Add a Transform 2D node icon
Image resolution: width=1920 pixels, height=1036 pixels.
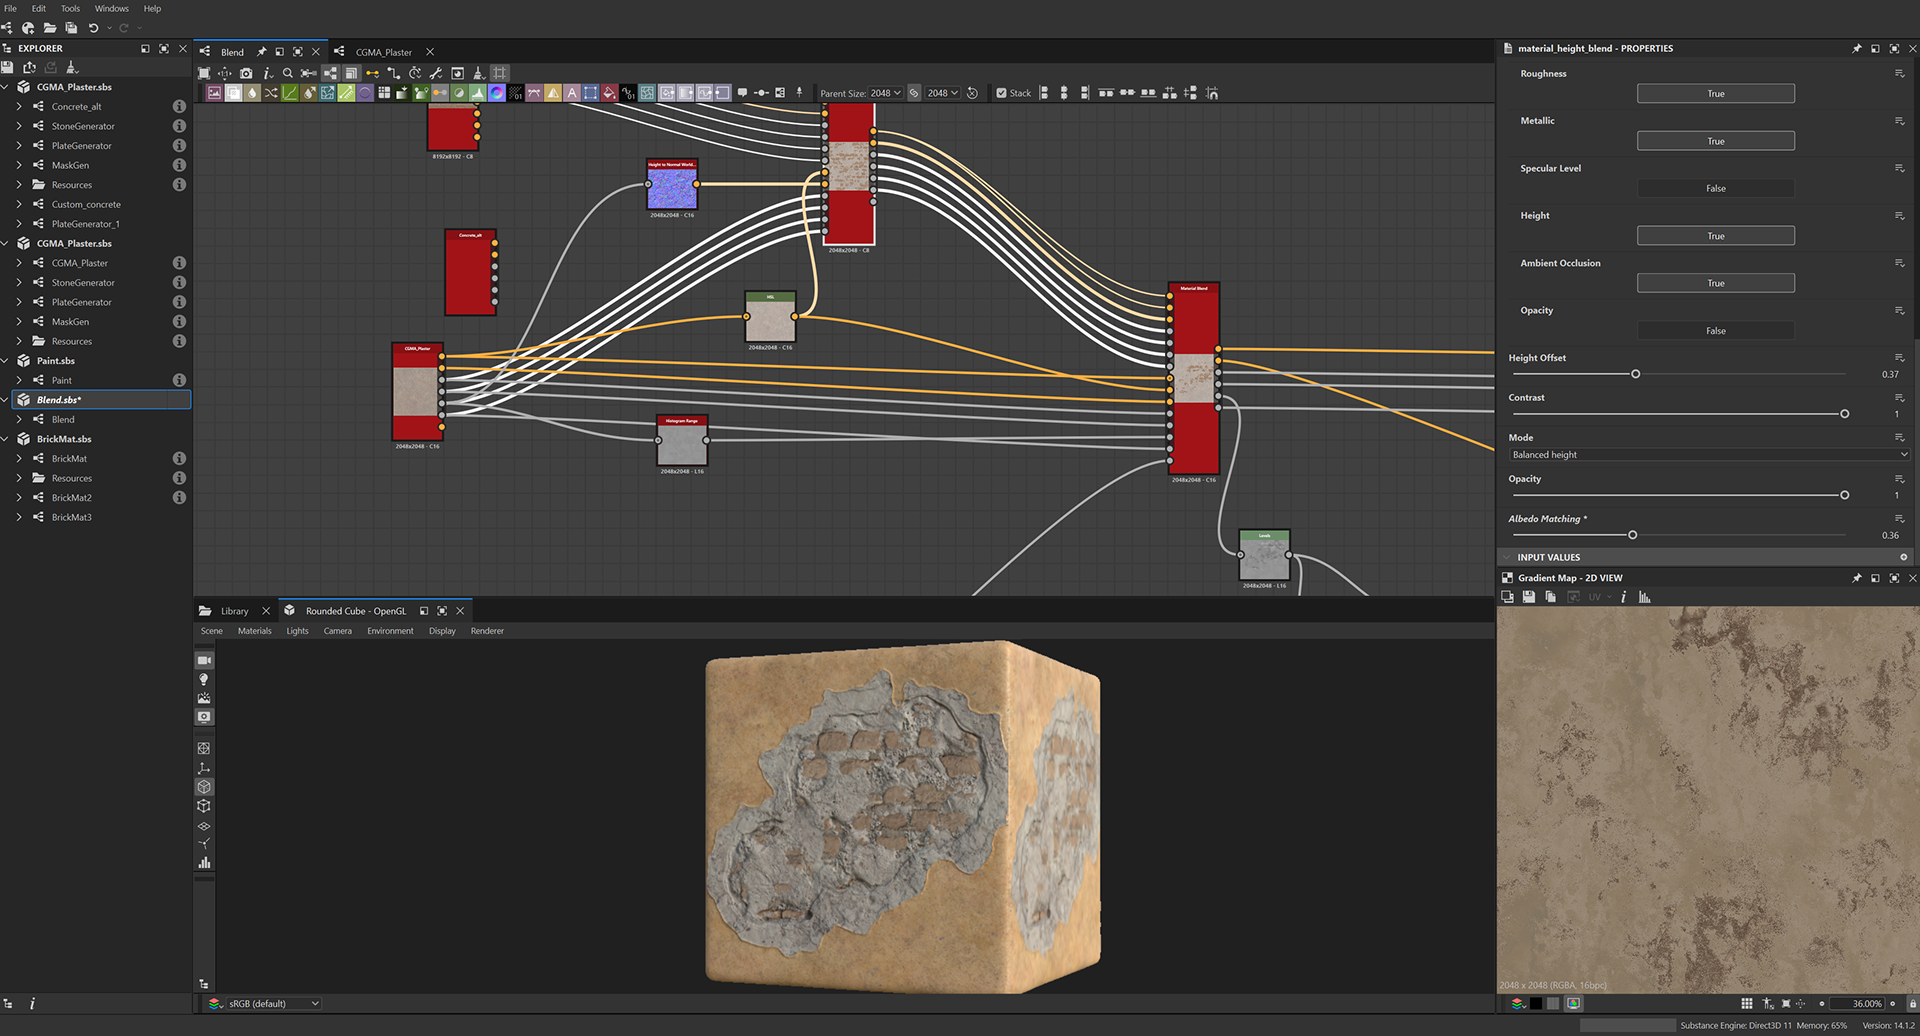pyautogui.click(x=591, y=93)
